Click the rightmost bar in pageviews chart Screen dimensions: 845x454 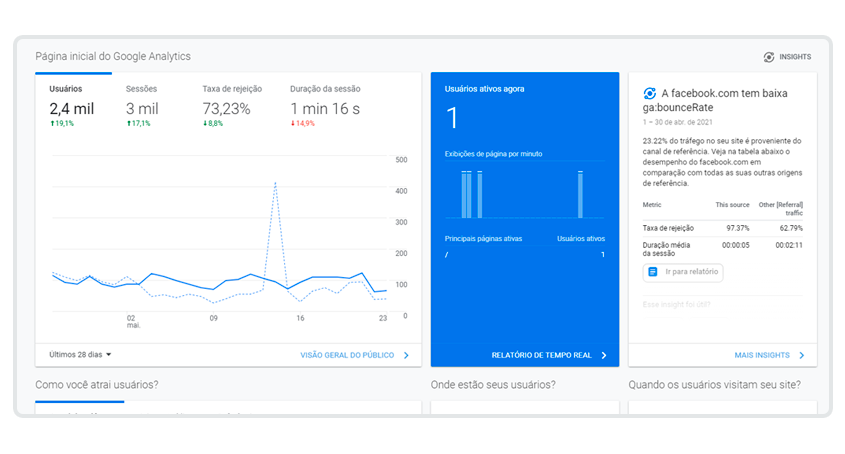coord(580,195)
